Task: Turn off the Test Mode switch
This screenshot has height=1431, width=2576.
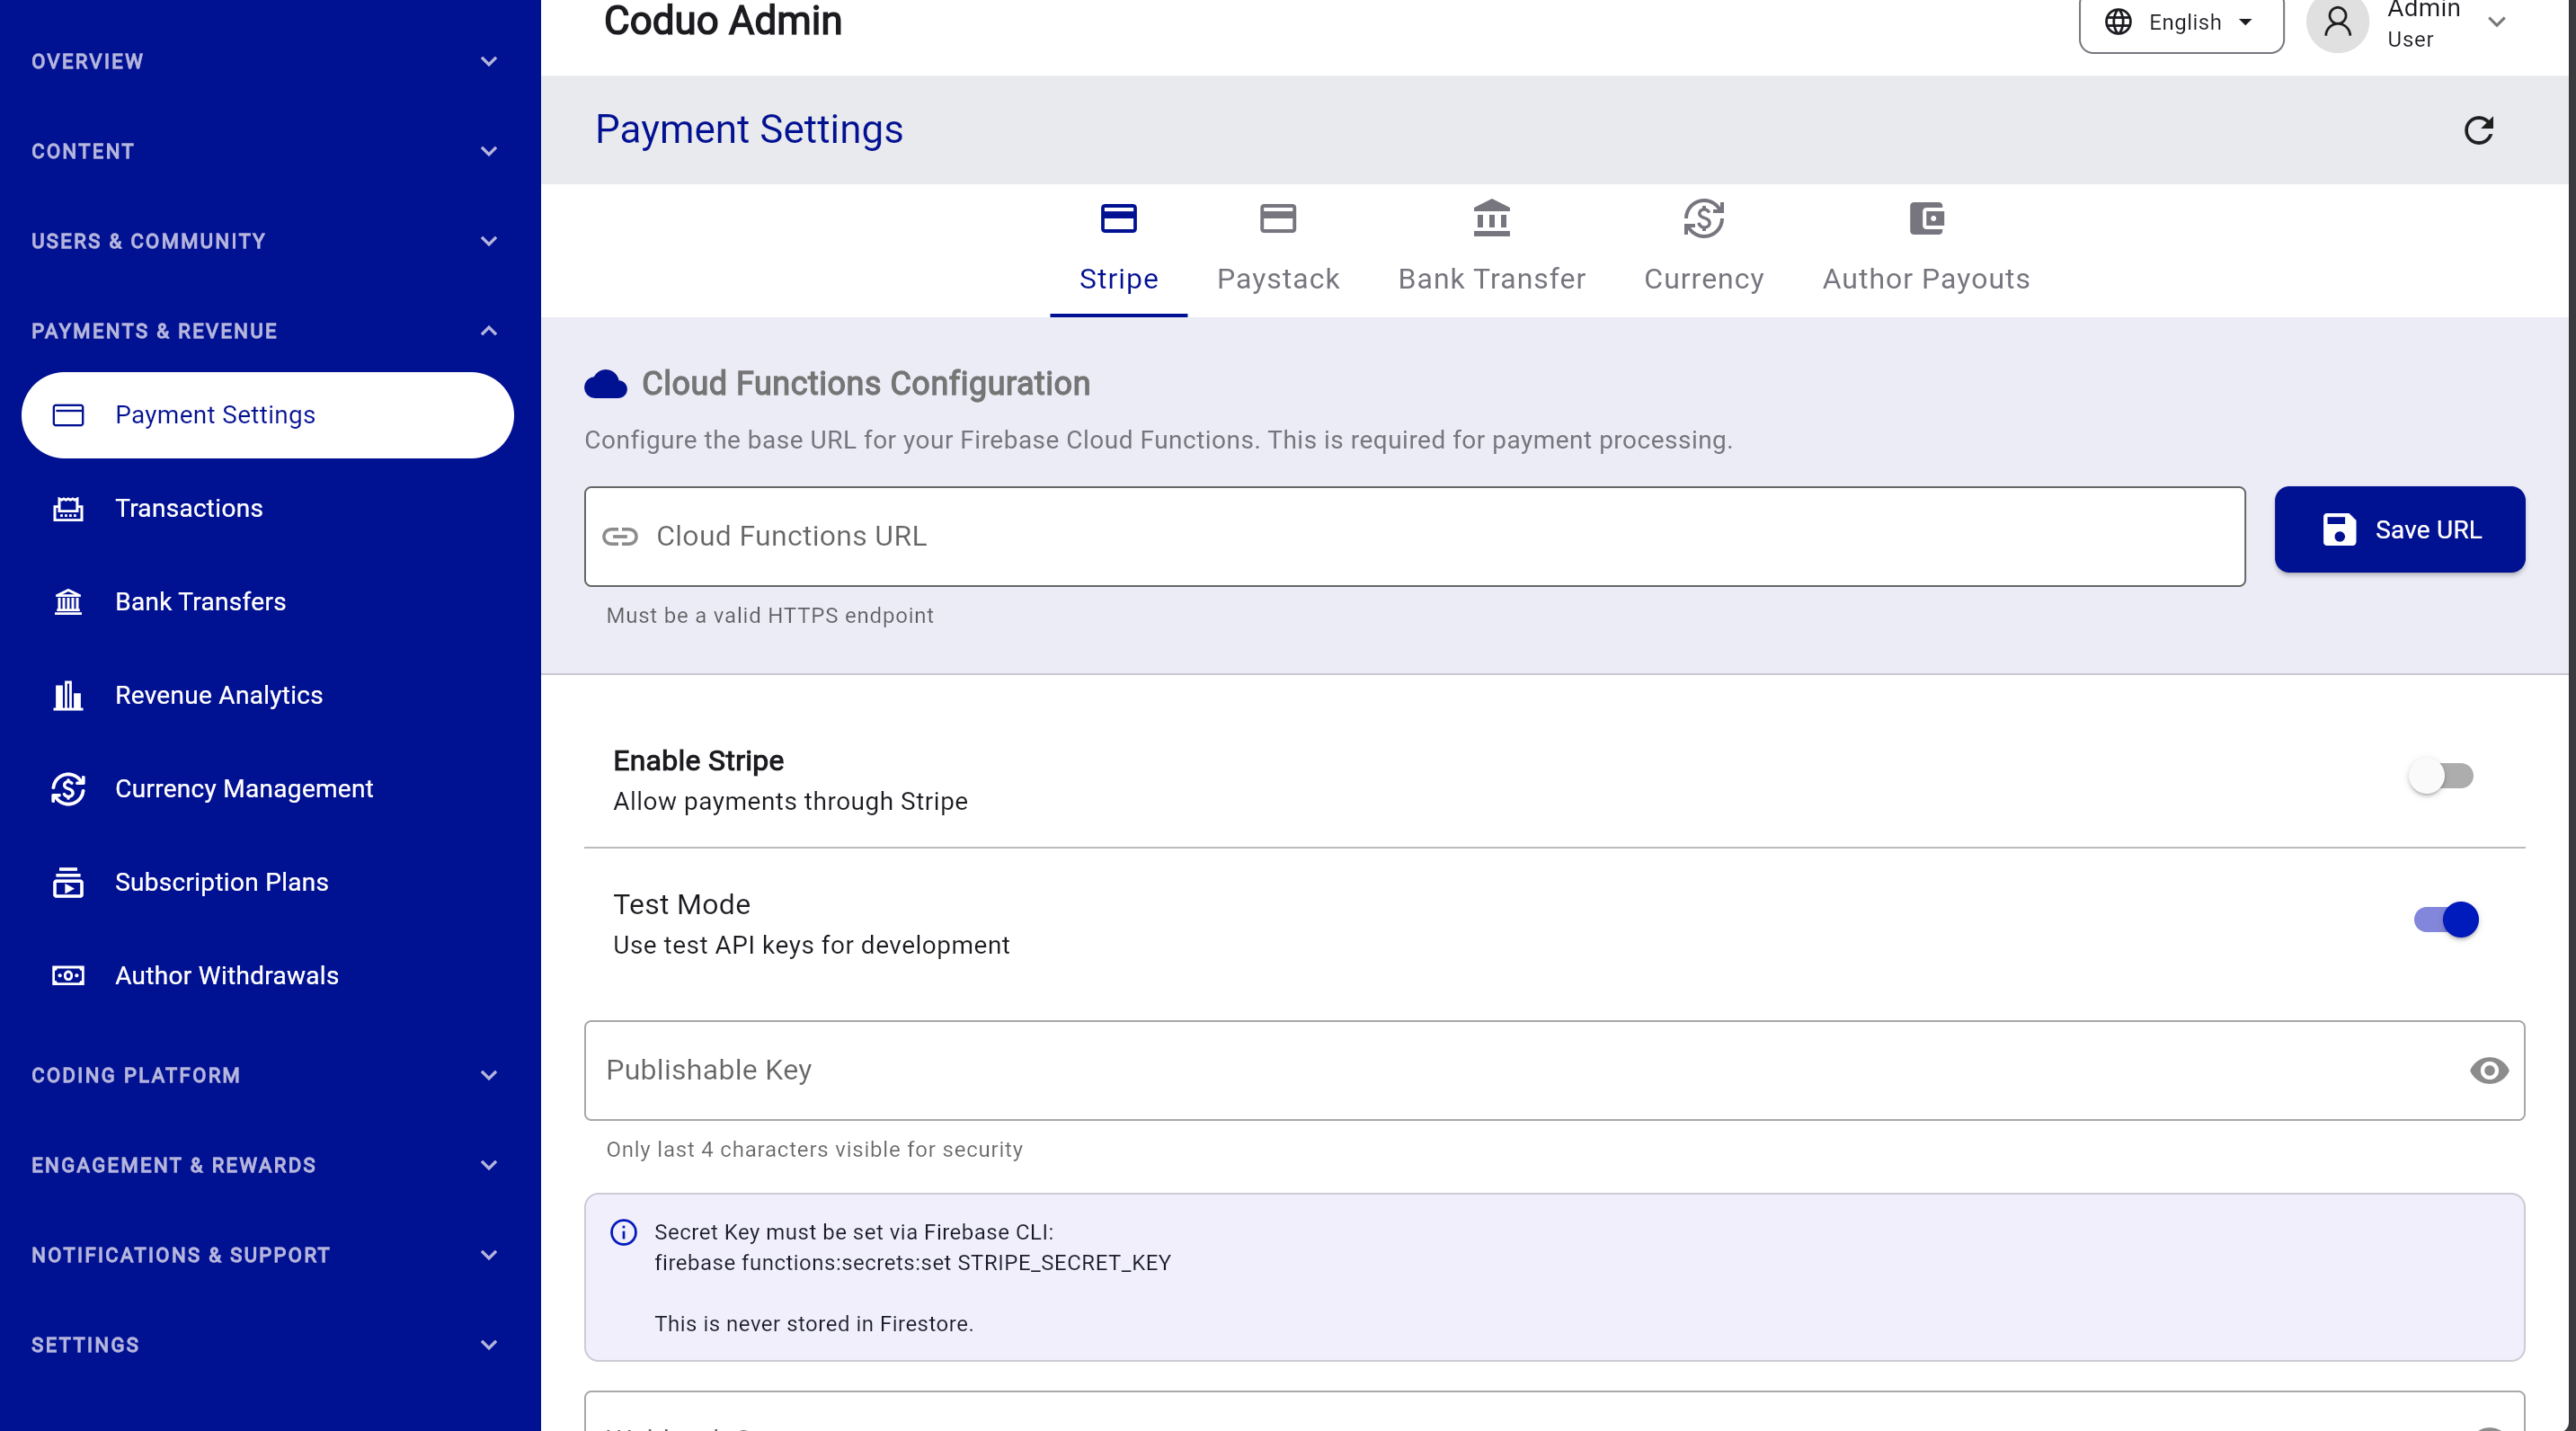Action: tap(2445, 920)
